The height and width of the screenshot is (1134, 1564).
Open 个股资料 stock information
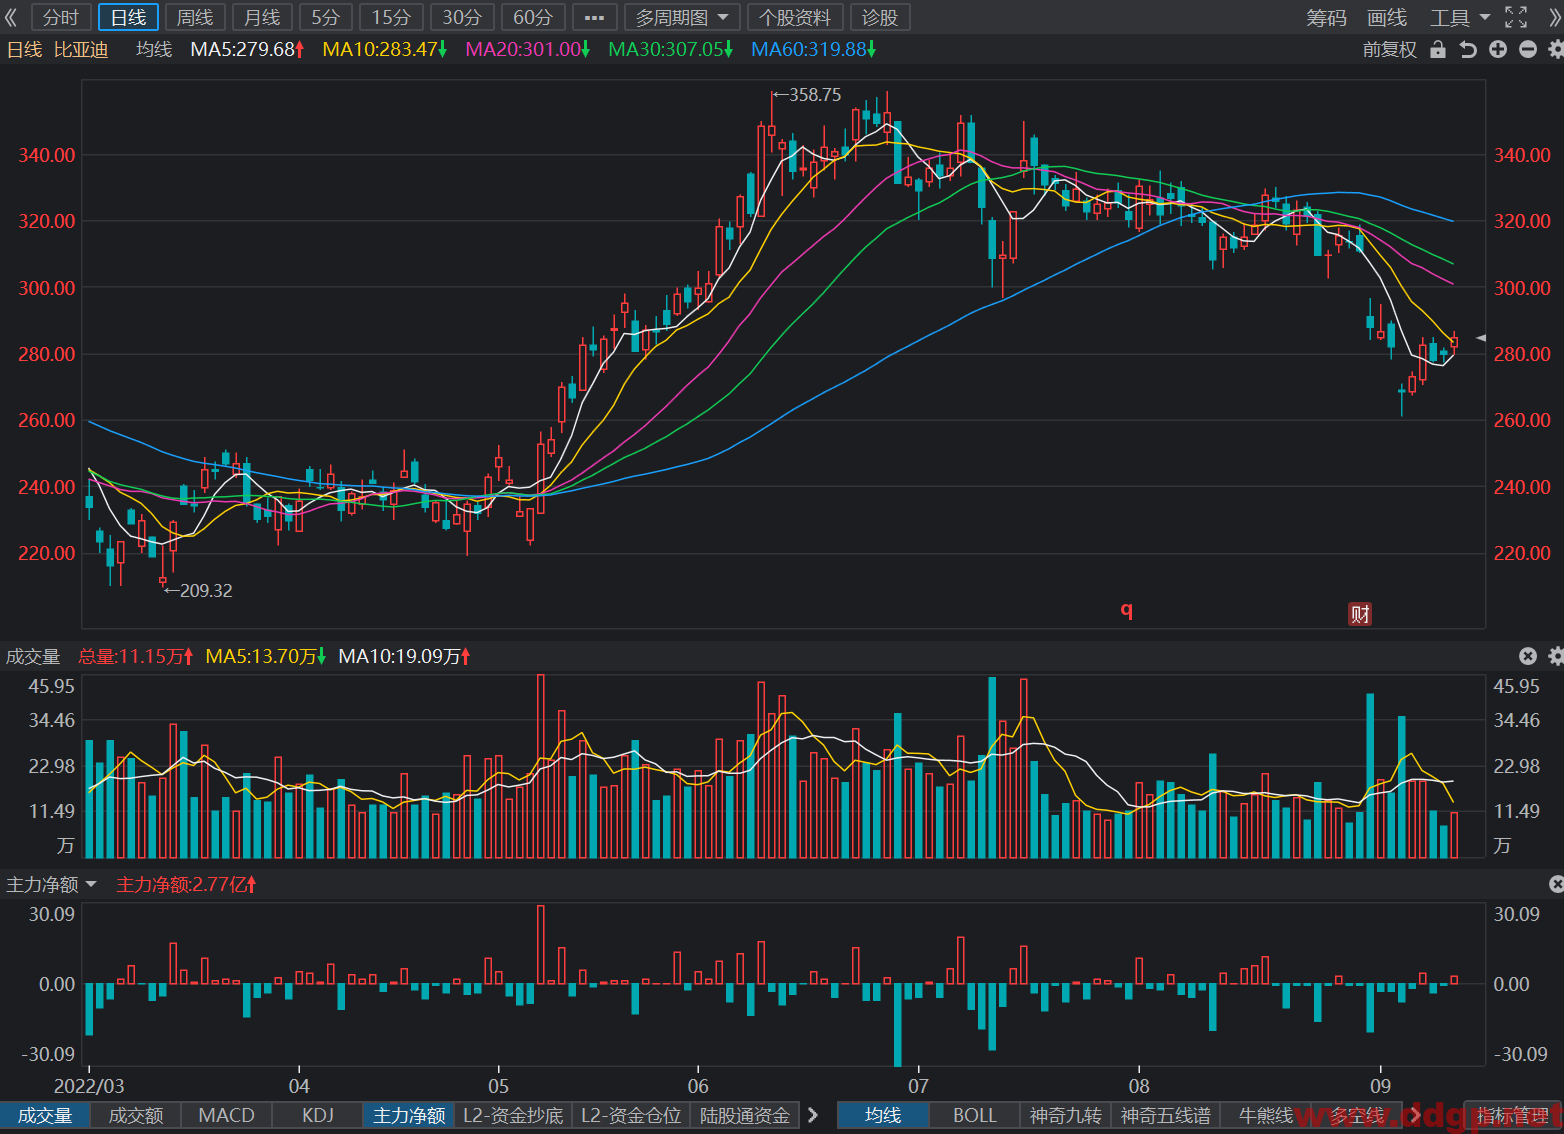click(795, 17)
